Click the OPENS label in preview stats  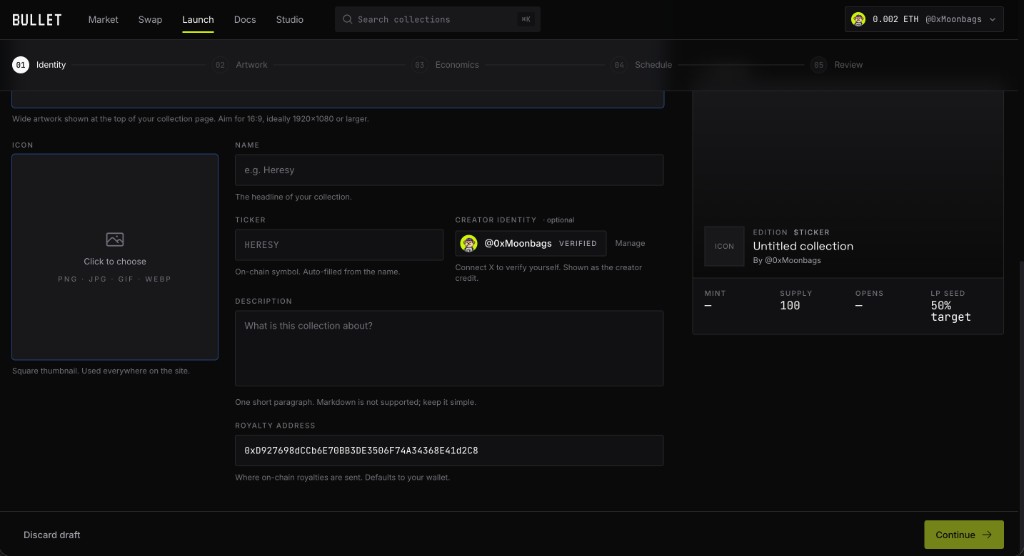(869, 293)
